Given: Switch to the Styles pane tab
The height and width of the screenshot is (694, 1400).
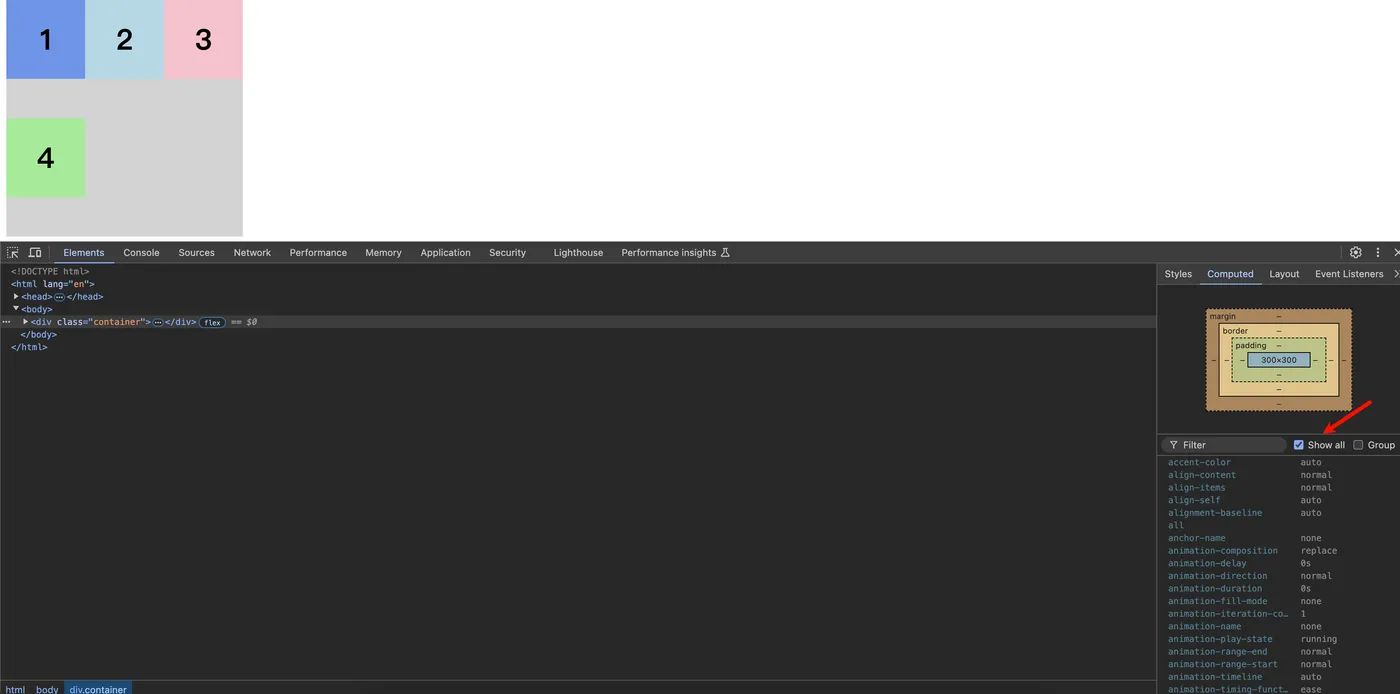Looking at the screenshot, I should pyautogui.click(x=1178, y=274).
